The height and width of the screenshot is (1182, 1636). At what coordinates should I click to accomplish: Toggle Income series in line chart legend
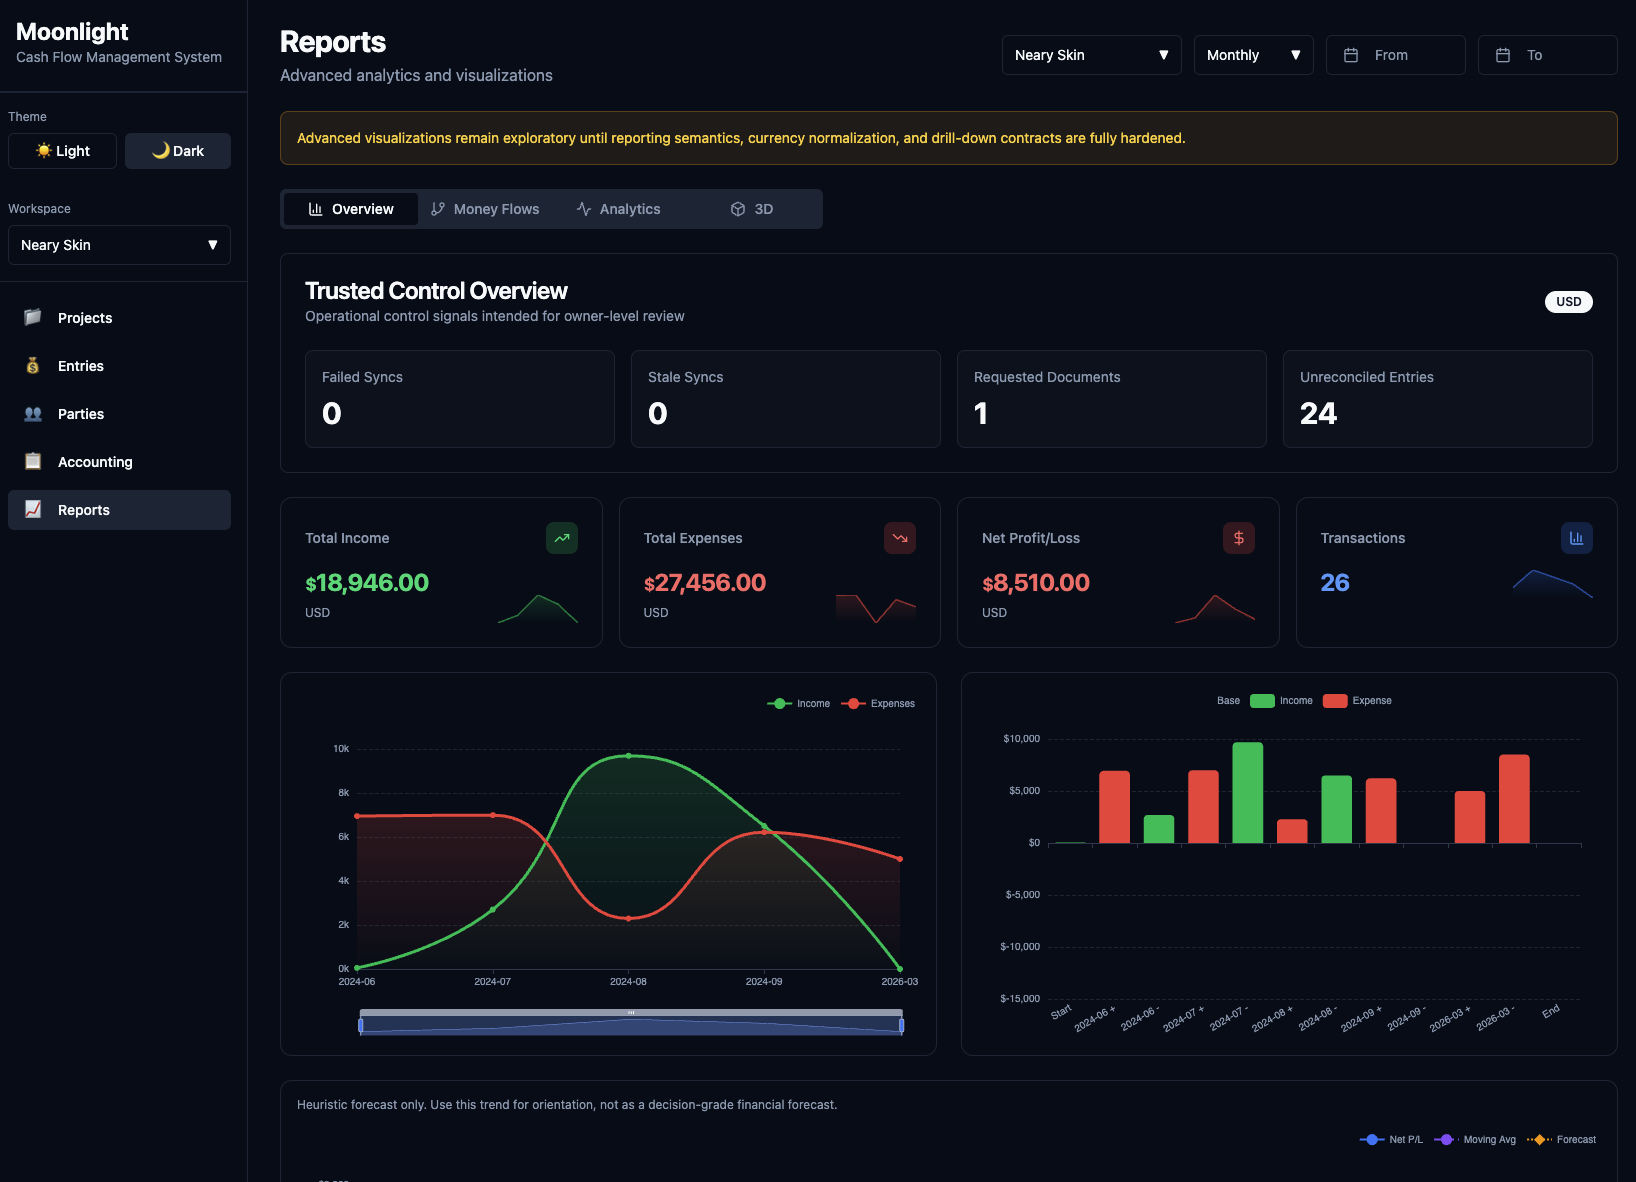pyautogui.click(x=799, y=704)
